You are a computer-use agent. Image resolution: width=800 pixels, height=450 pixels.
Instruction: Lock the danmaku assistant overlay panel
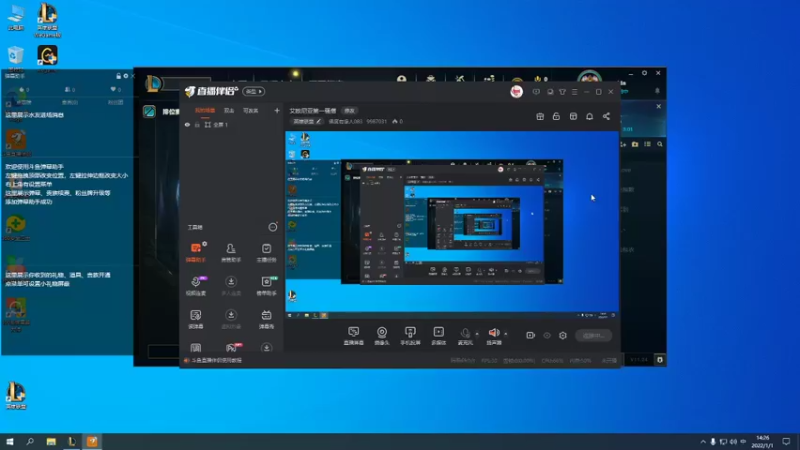[x=118, y=76]
